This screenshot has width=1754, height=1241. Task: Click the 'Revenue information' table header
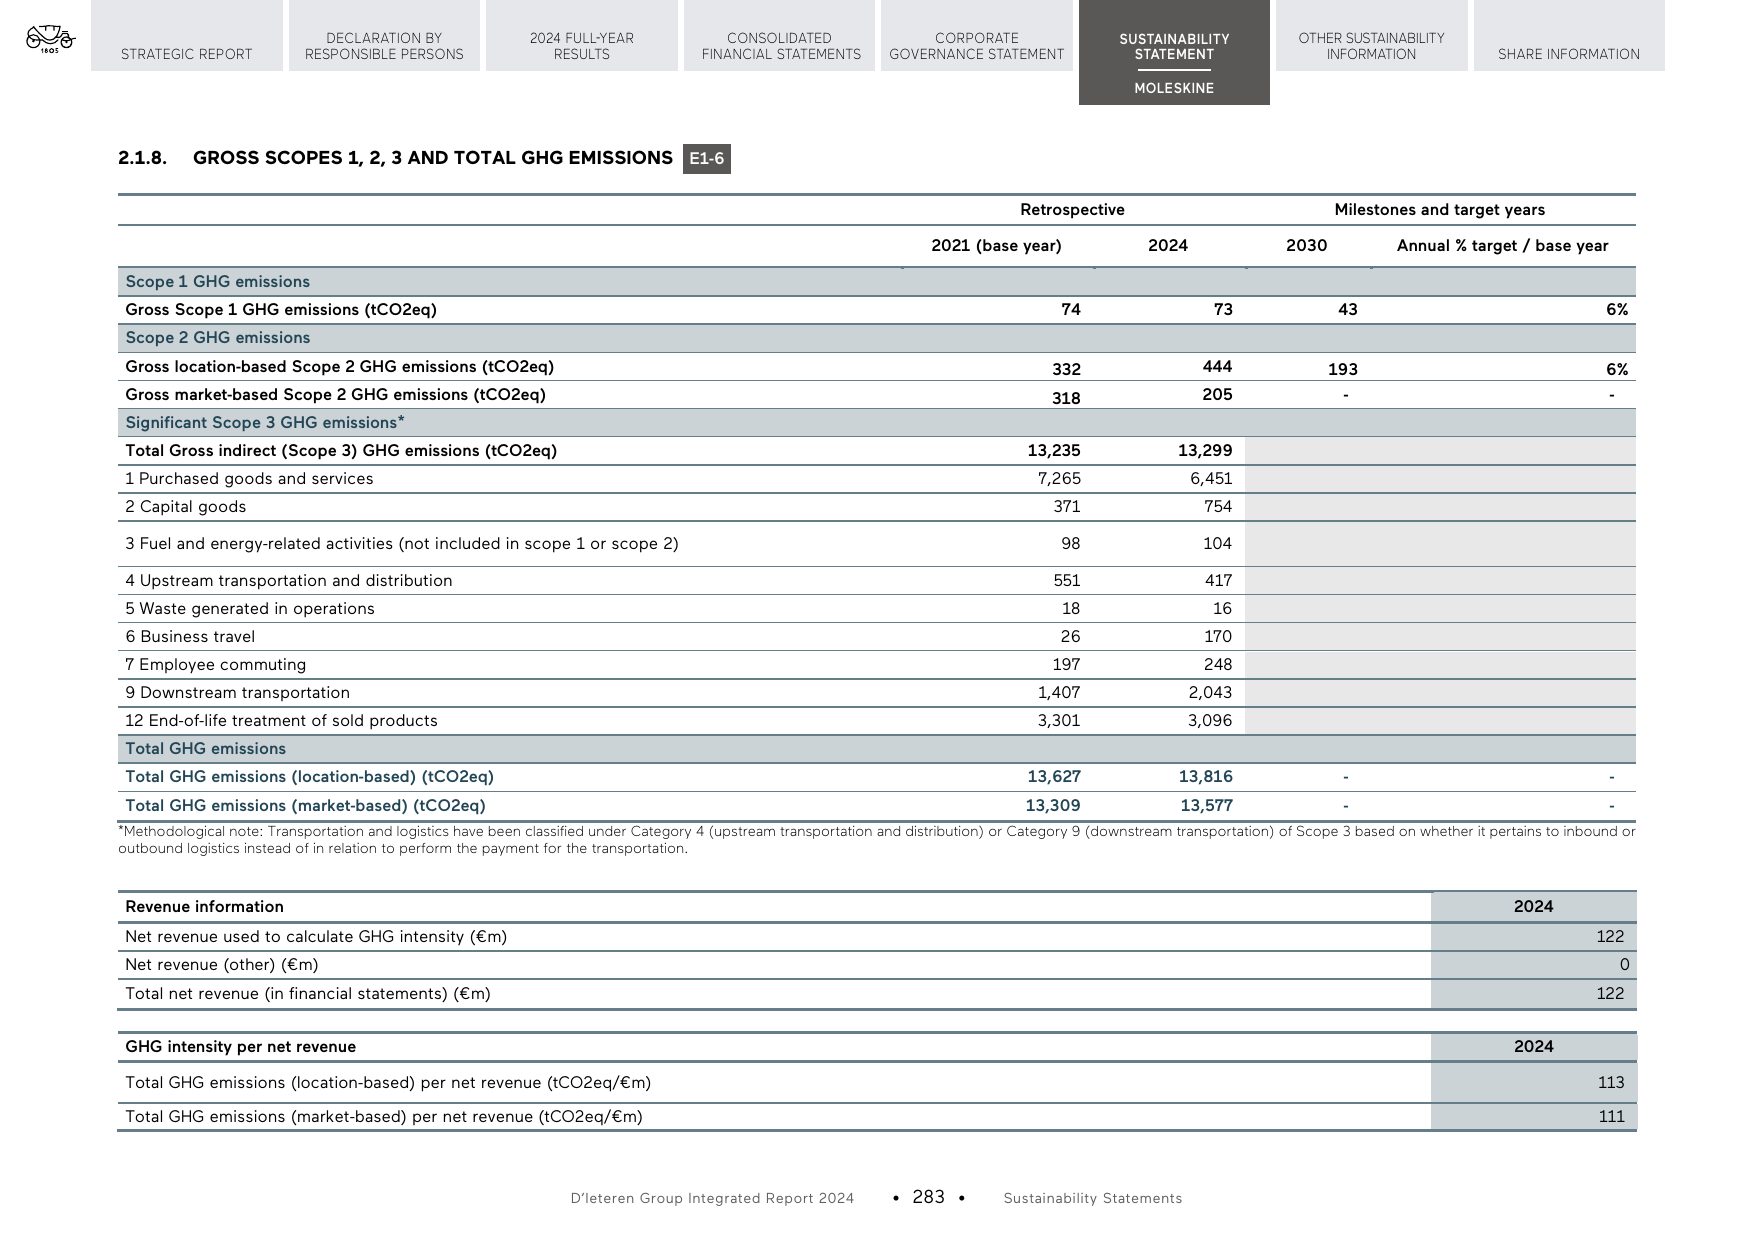[204, 907]
